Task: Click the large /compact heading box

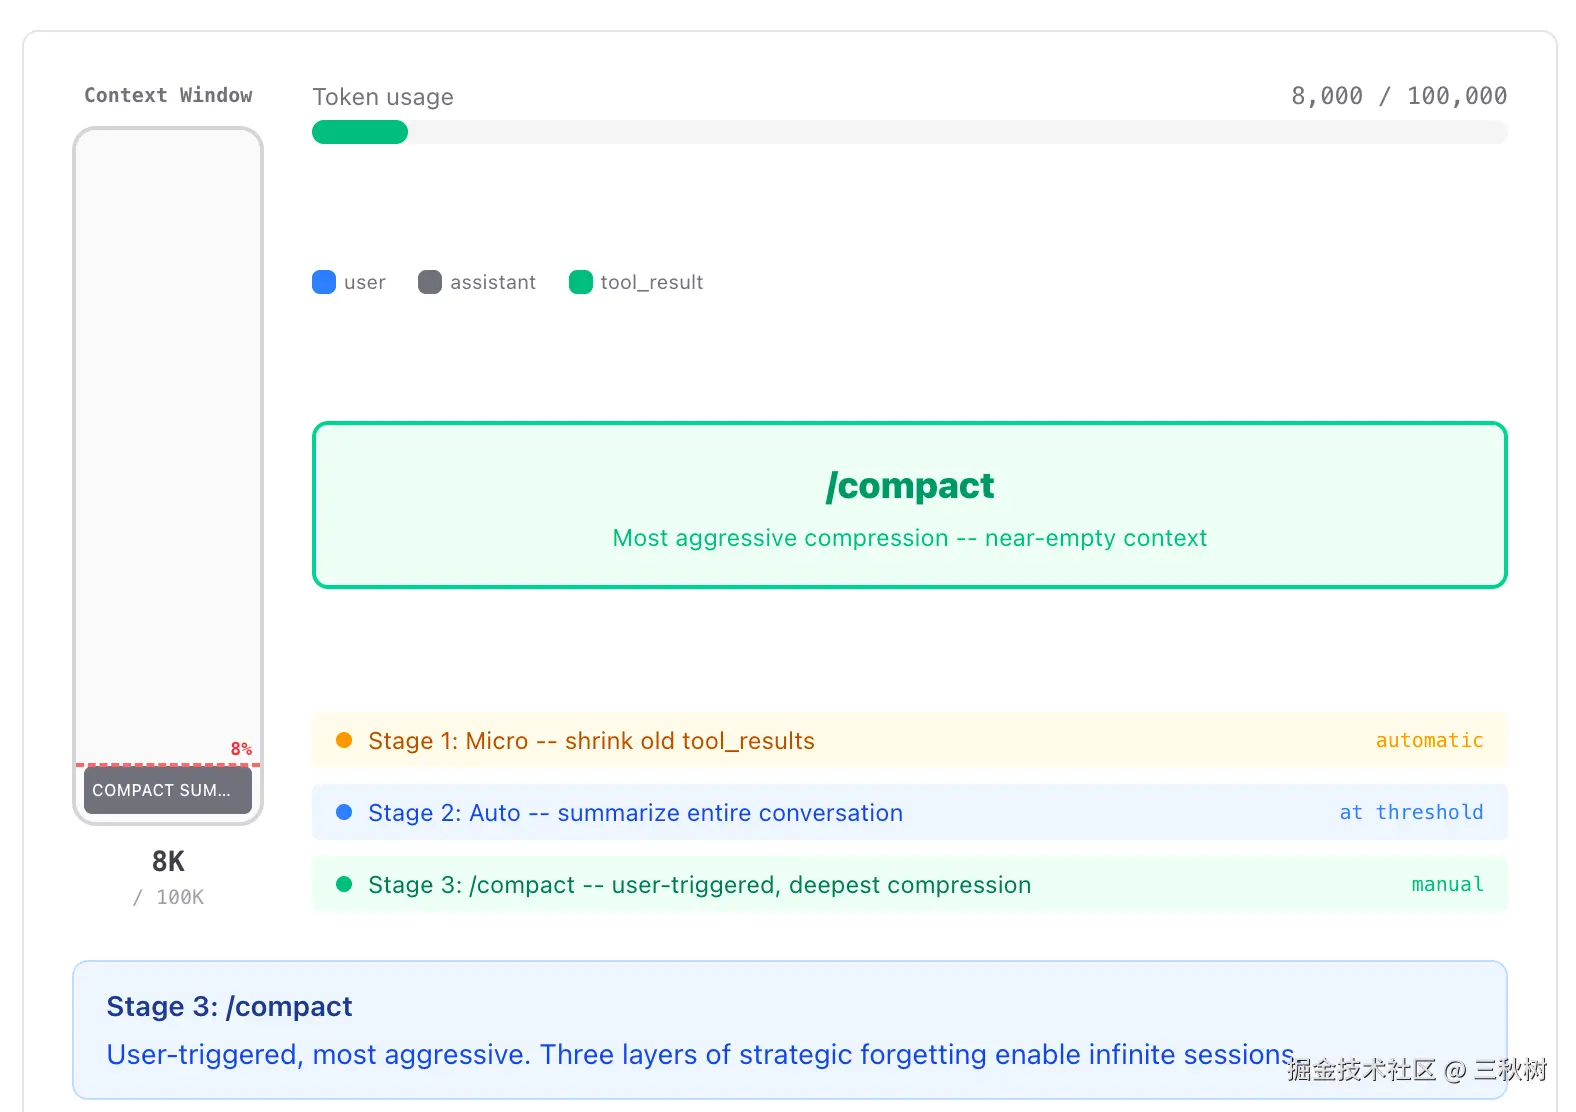Action: 909,505
